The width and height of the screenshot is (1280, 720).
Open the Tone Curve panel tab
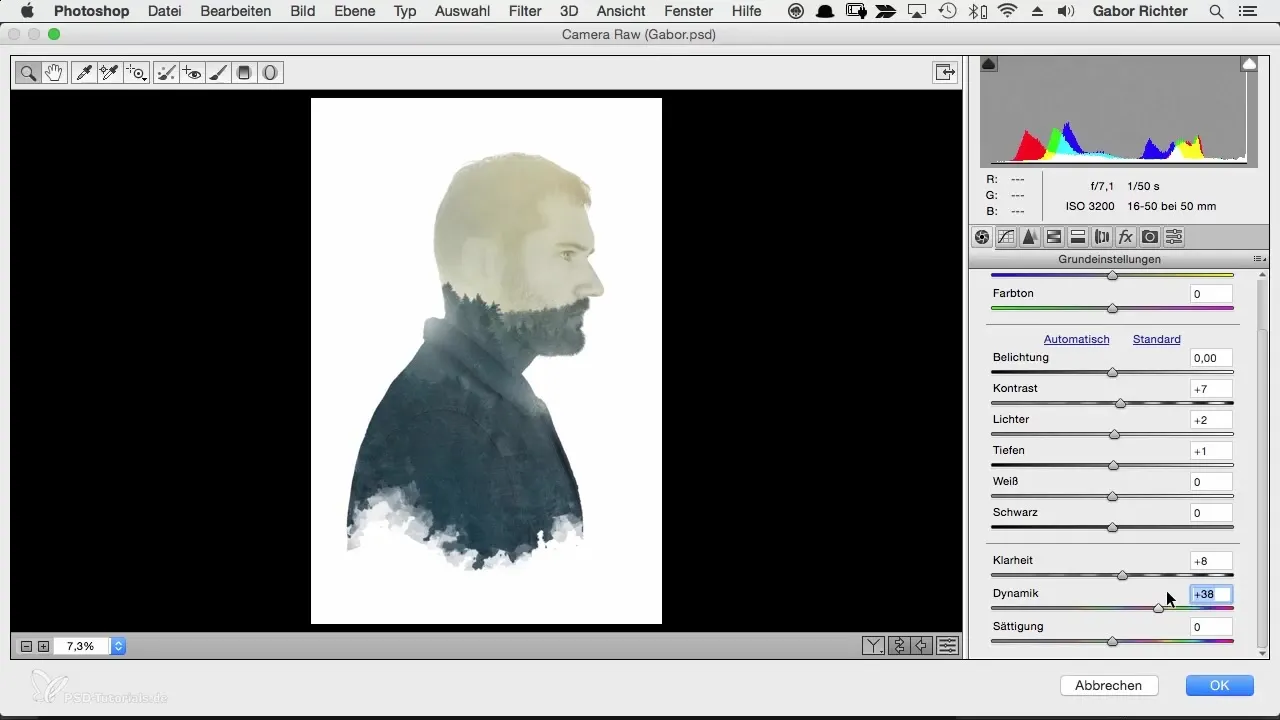[x=1006, y=237]
